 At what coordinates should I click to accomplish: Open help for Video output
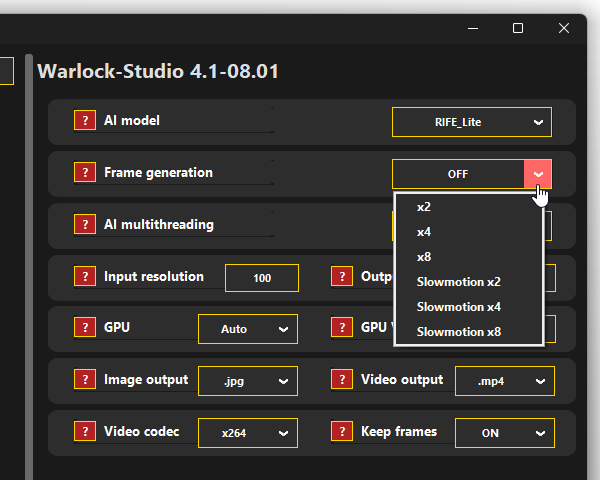coord(342,380)
